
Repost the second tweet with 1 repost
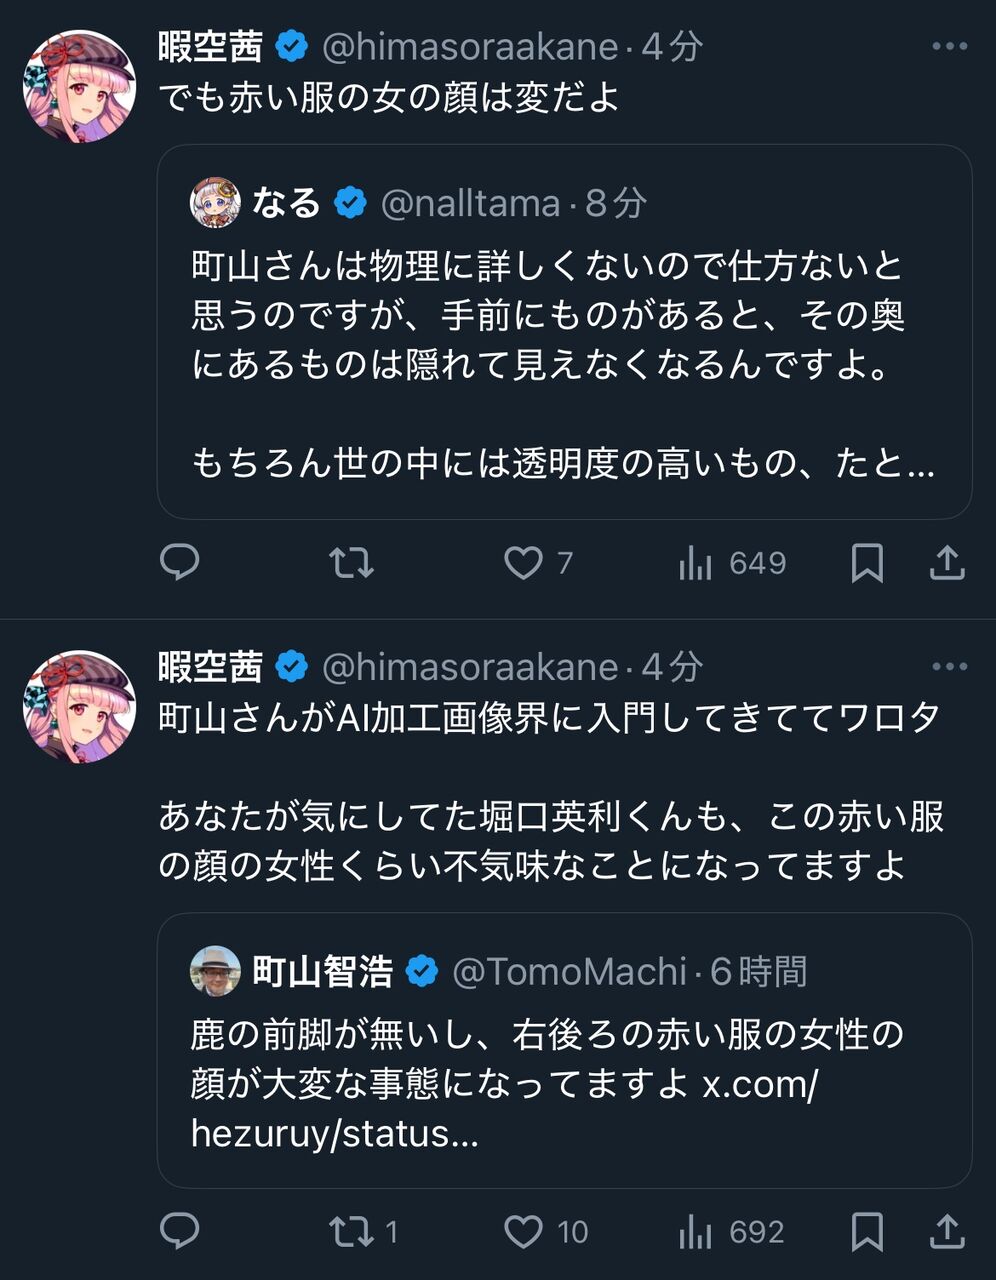352,1231
